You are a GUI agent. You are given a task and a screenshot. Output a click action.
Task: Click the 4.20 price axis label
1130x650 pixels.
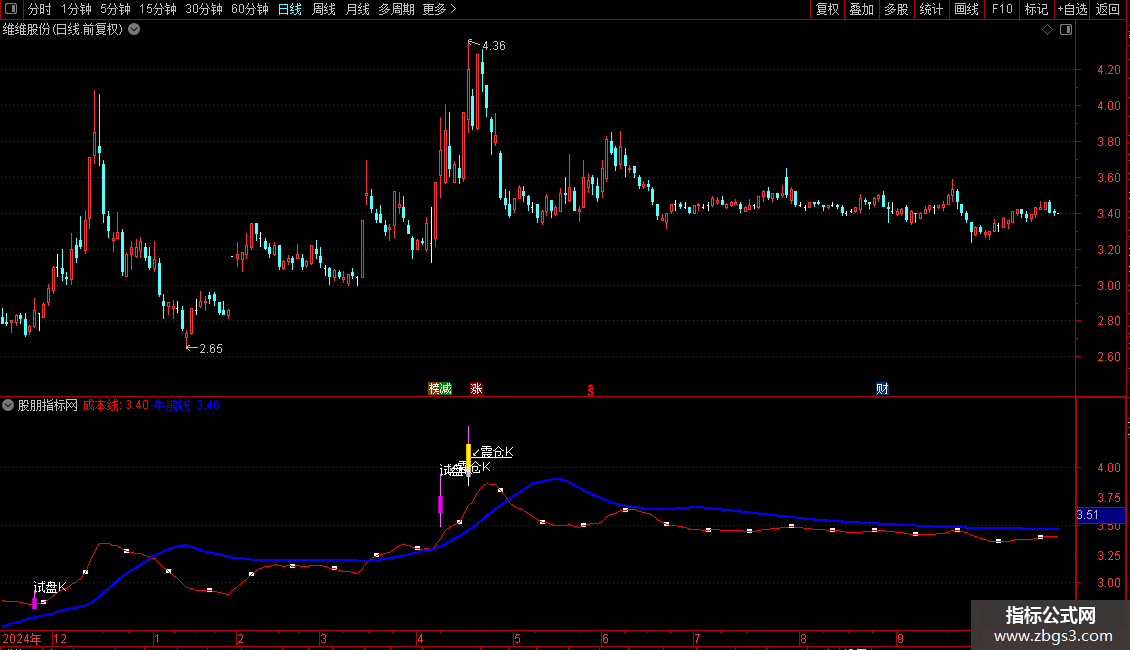(1108, 70)
